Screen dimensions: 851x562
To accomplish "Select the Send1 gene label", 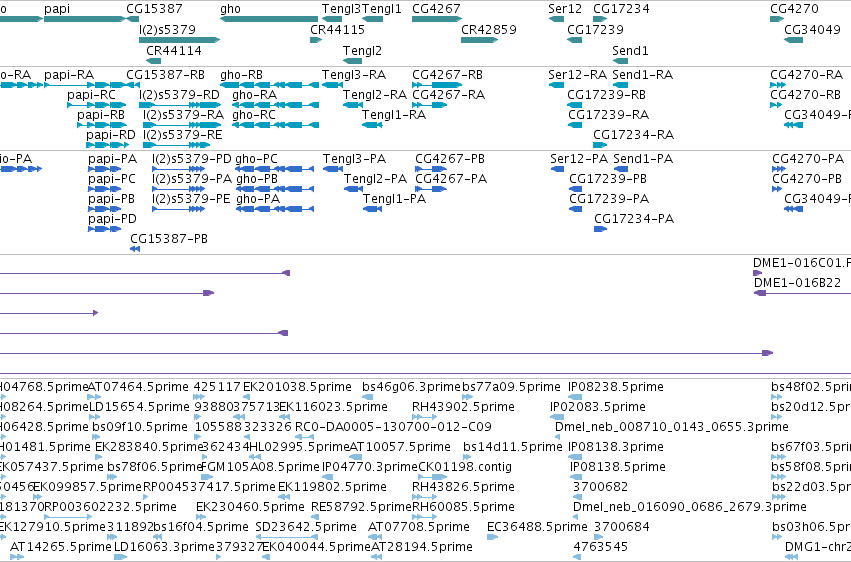I will (x=630, y=51).
